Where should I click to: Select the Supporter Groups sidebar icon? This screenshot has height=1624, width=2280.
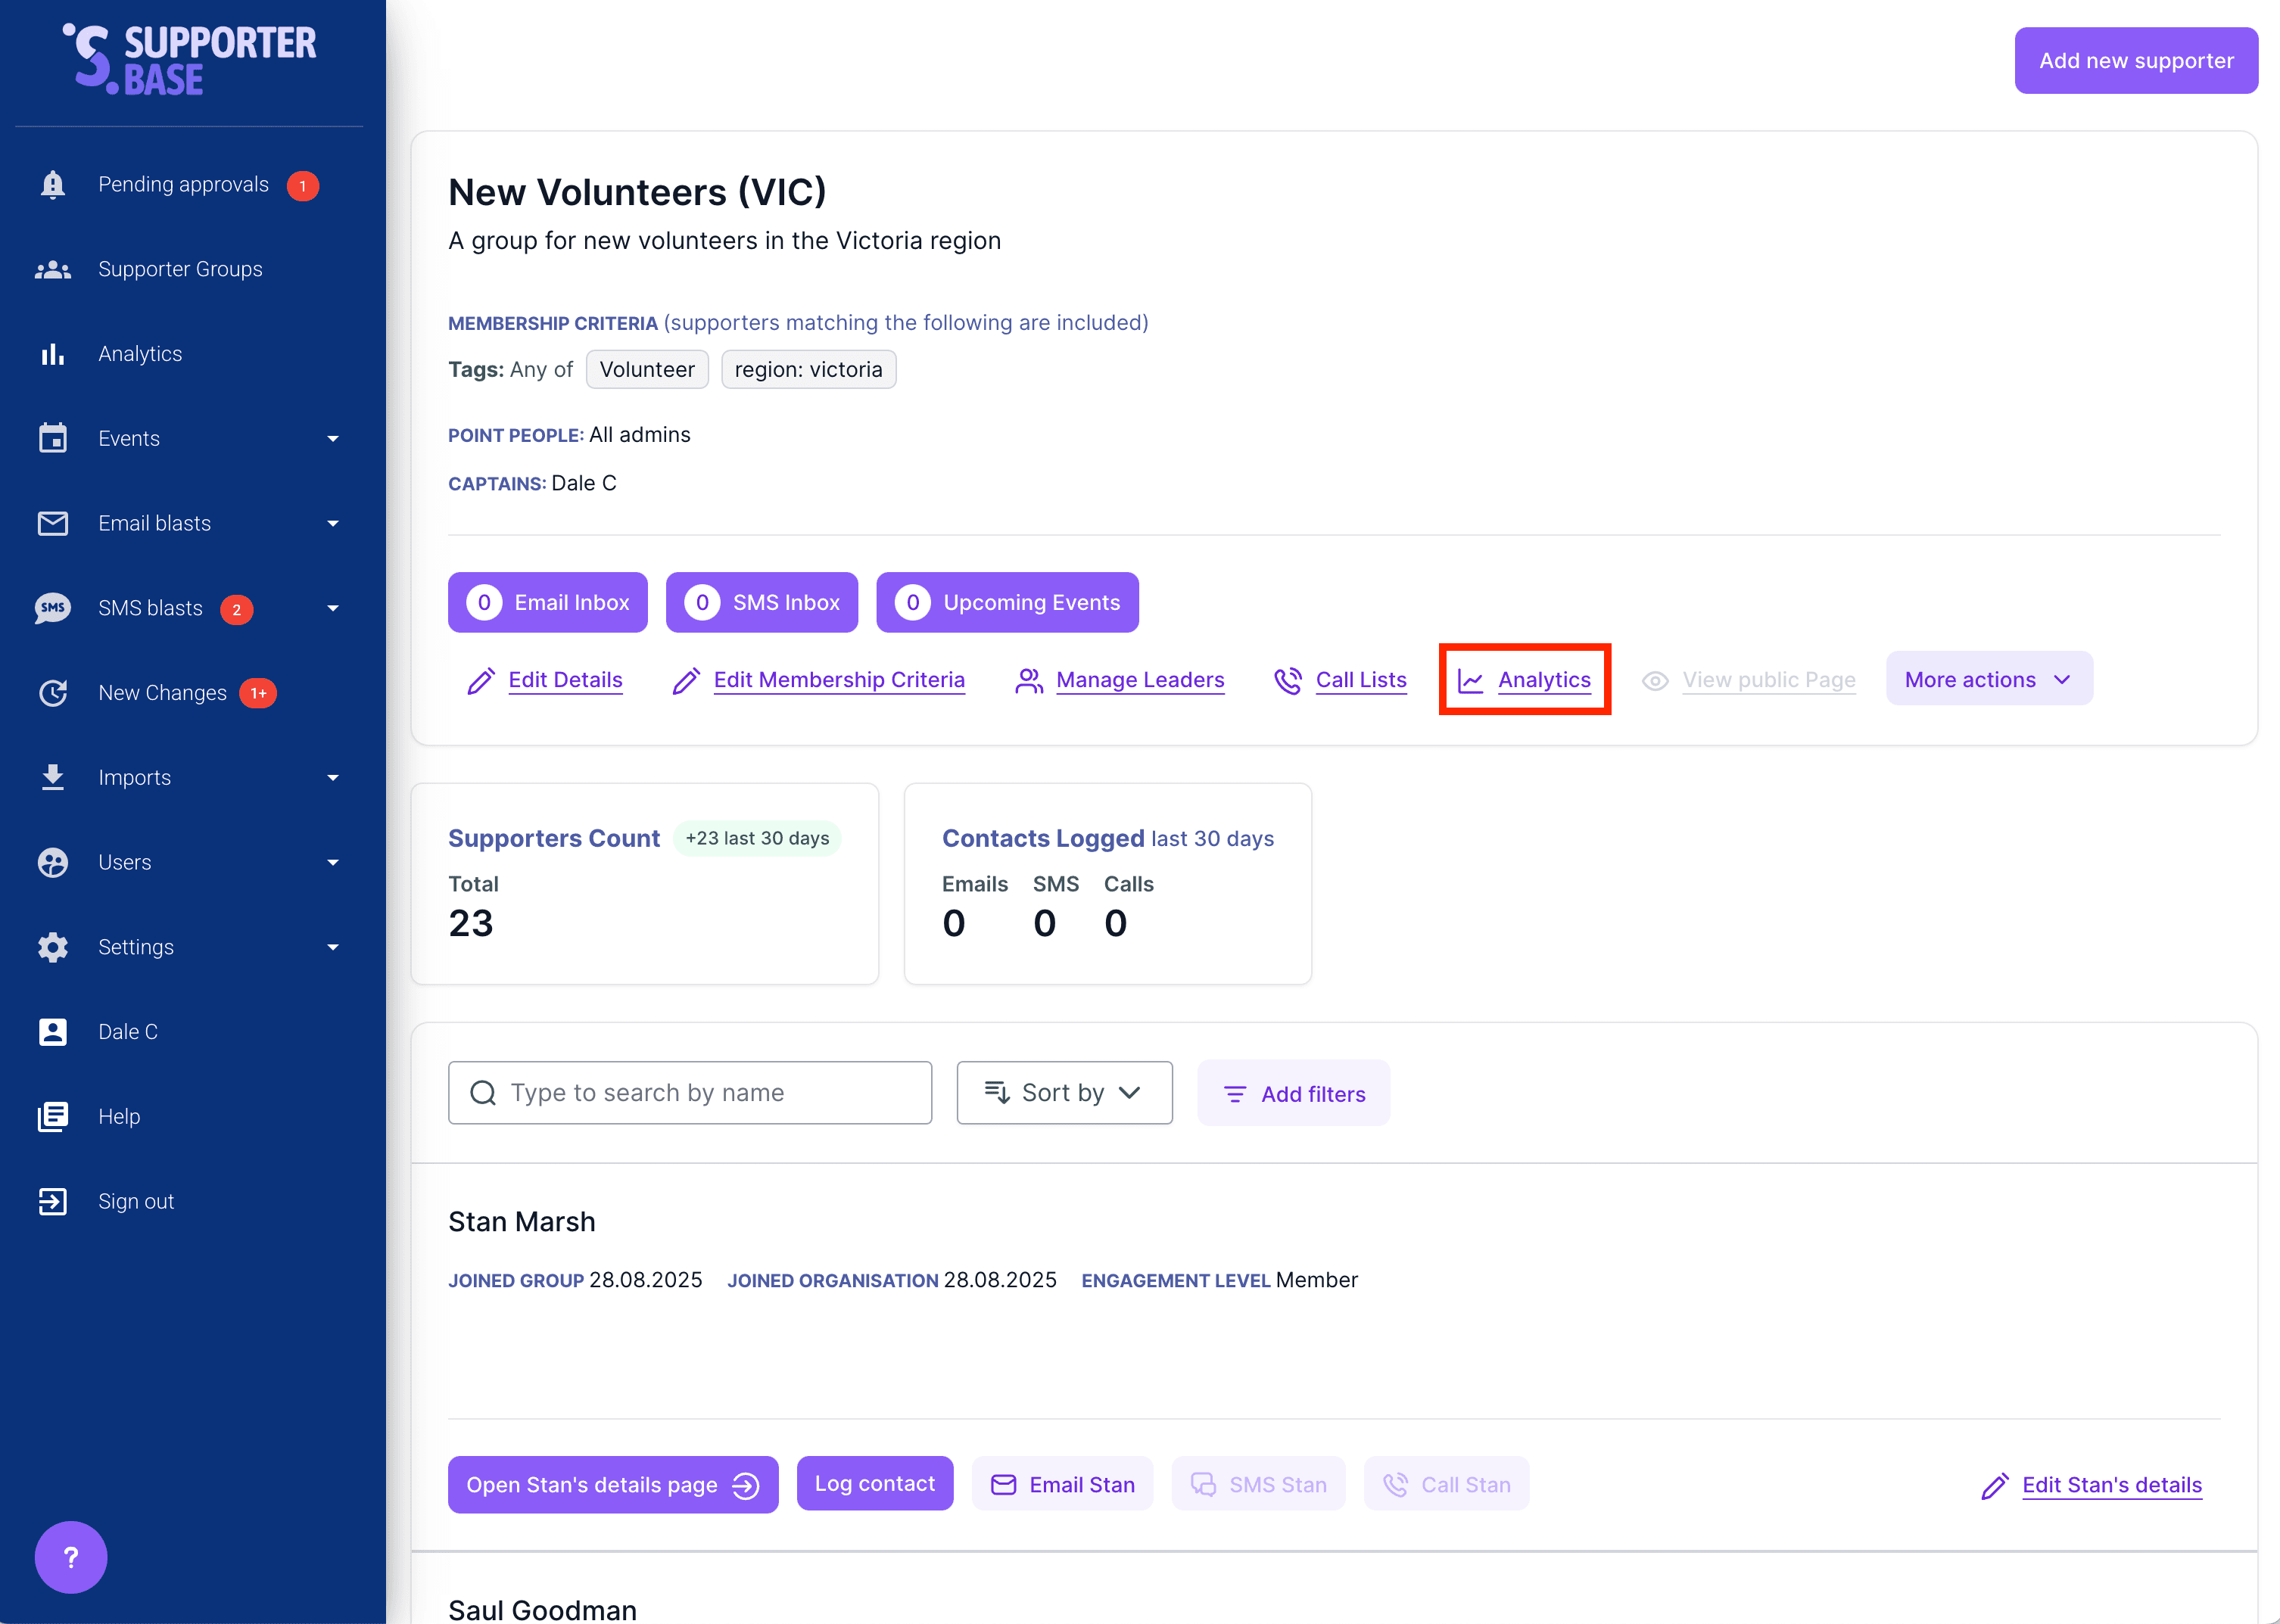pyautogui.click(x=52, y=268)
